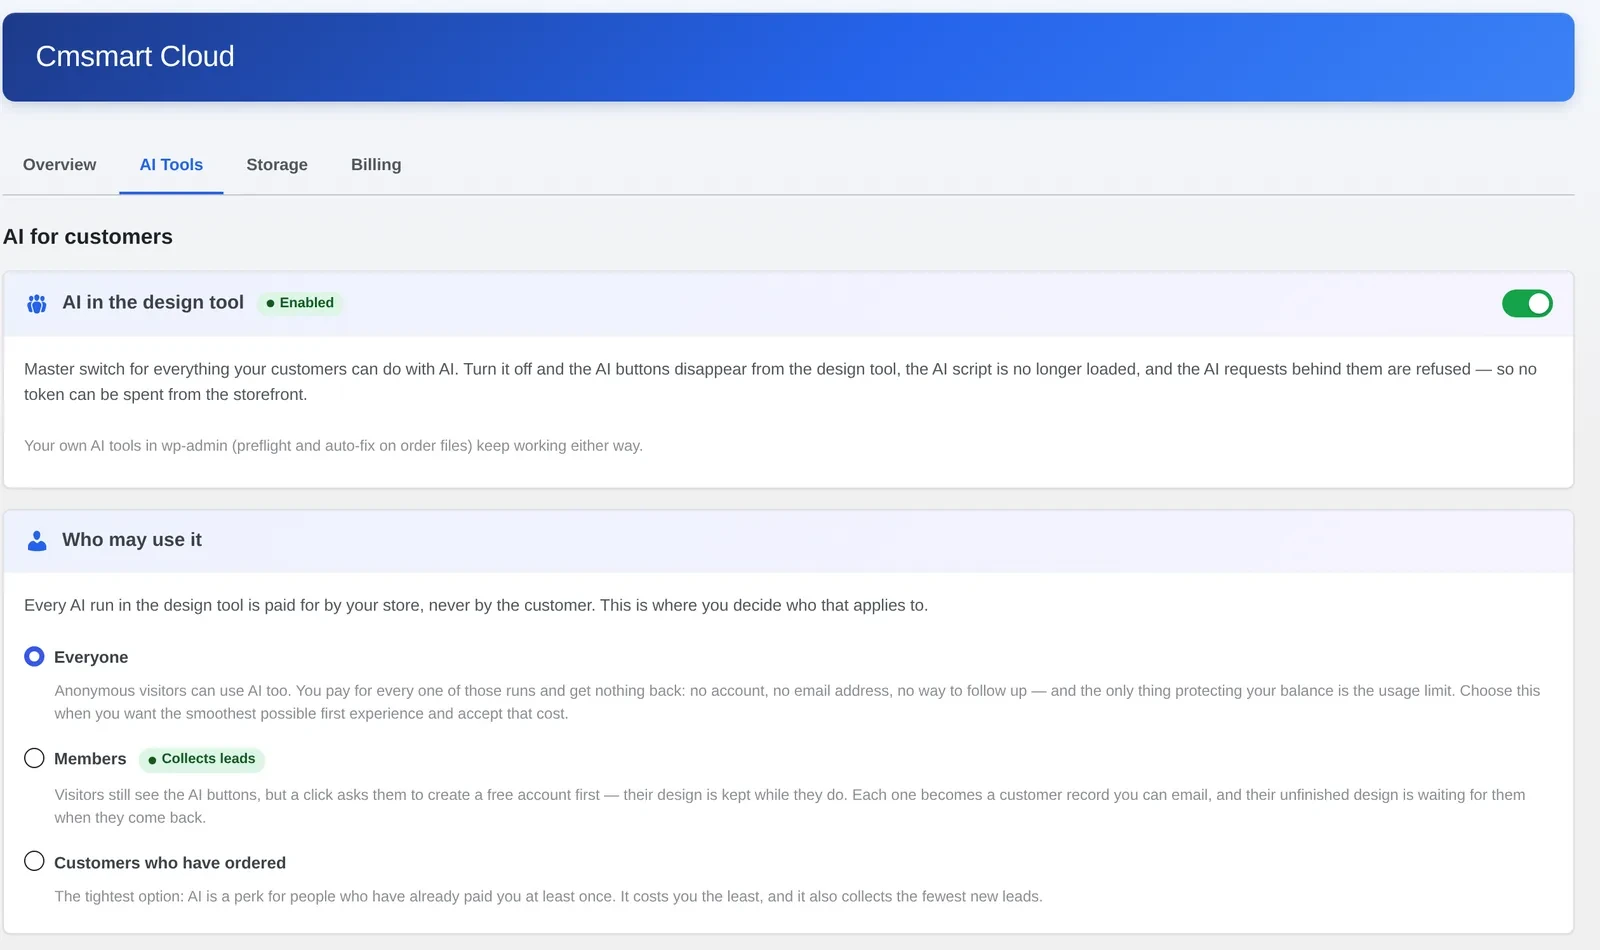The width and height of the screenshot is (1600, 950).
Task: Open the Overview tab
Action: (60, 165)
